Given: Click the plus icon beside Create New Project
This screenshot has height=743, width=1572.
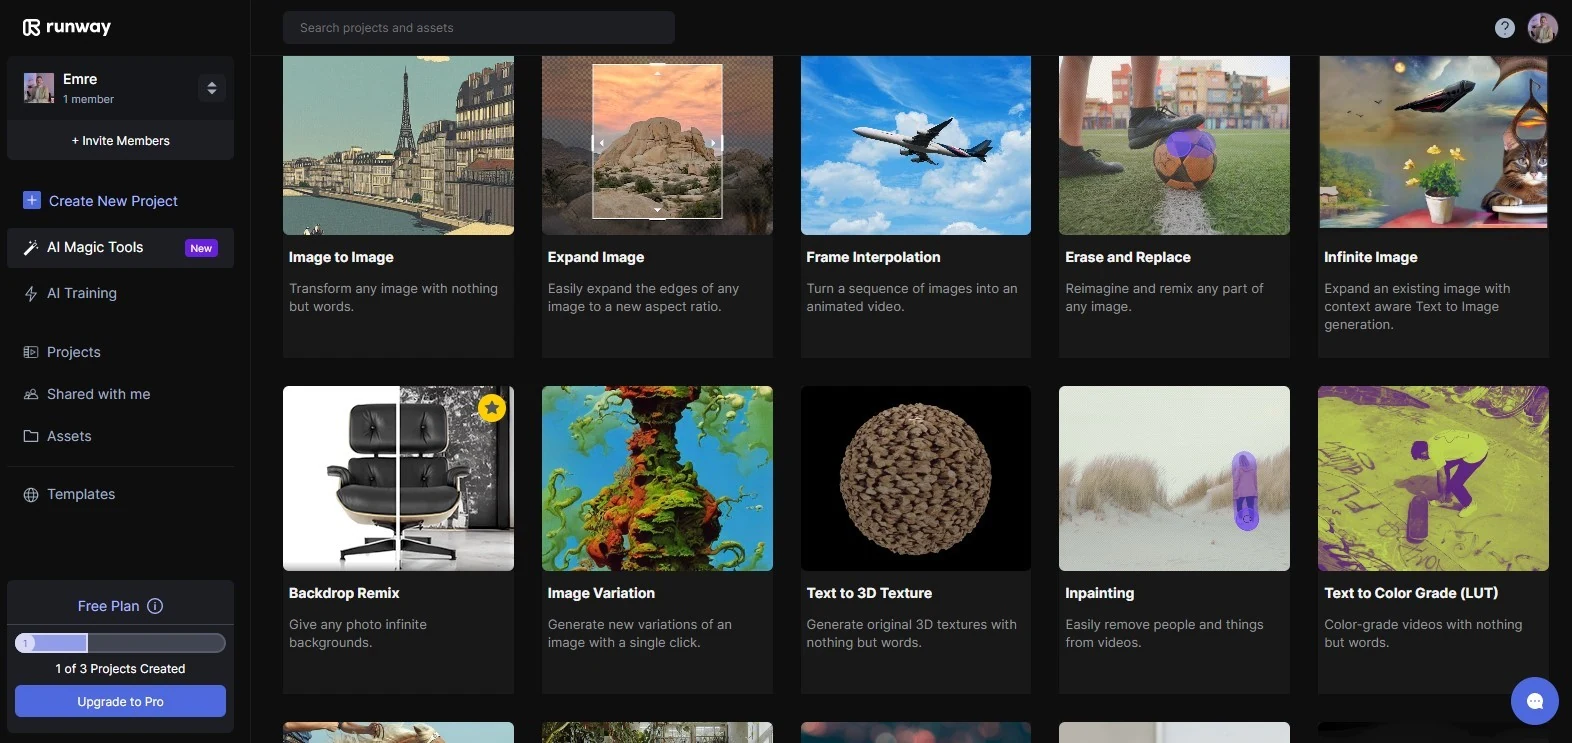Looking at the screenshot, I should (x=32, y=200).
